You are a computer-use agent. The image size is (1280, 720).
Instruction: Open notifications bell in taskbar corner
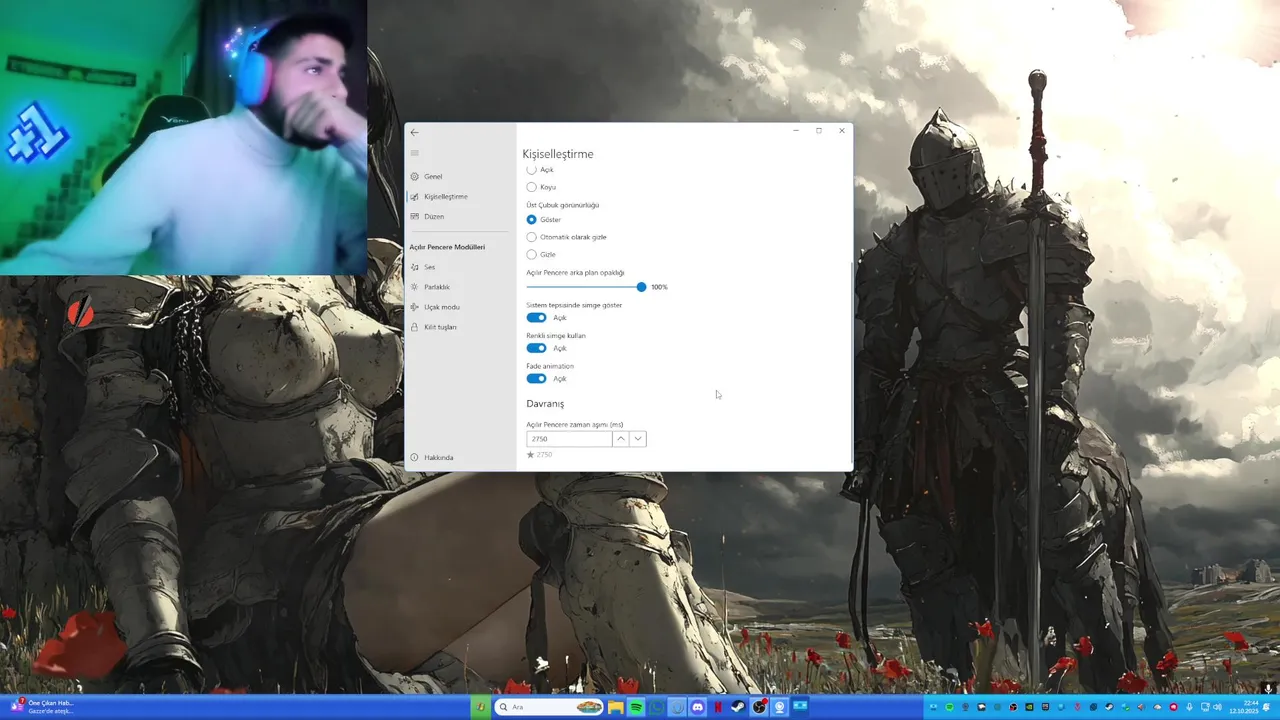[x=1266, y=707]
